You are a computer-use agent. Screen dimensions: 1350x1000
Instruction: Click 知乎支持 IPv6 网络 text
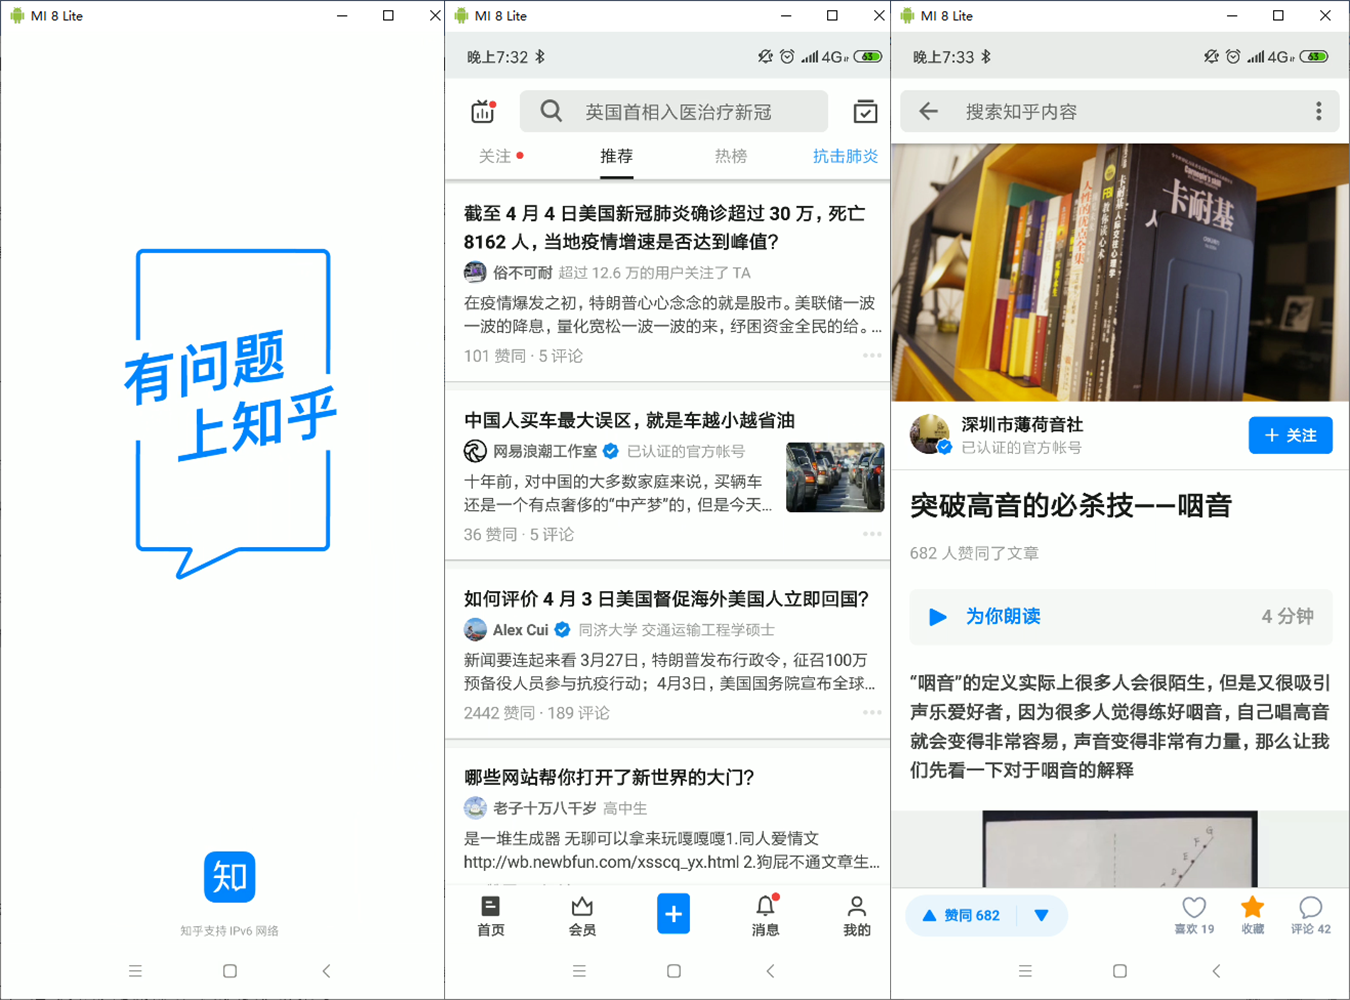(x=229, y=930)
